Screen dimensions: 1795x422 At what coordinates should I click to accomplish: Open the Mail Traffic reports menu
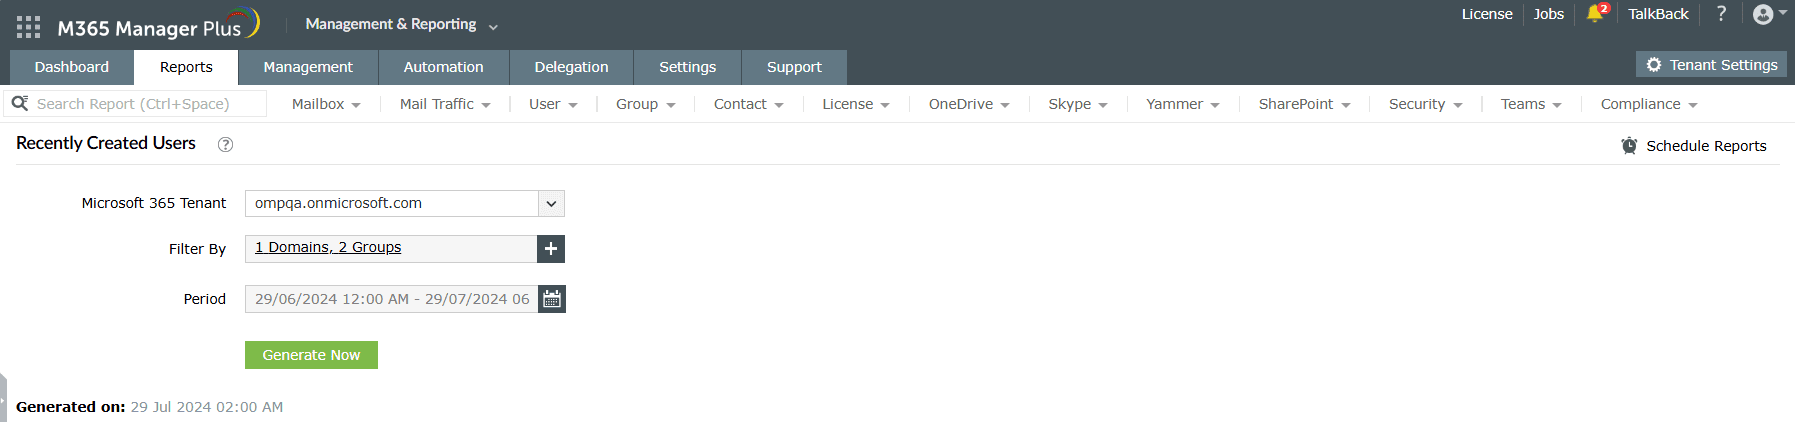[x=445, y=104]
